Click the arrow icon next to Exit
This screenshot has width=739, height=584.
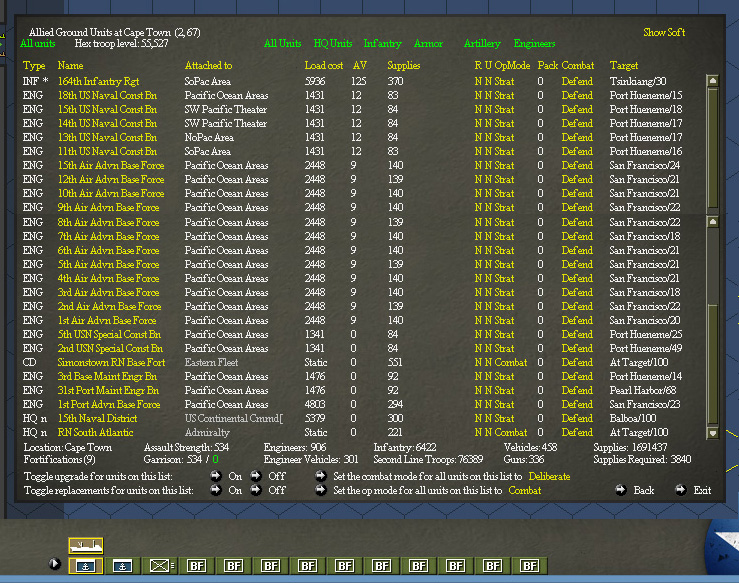pos(681,490)
